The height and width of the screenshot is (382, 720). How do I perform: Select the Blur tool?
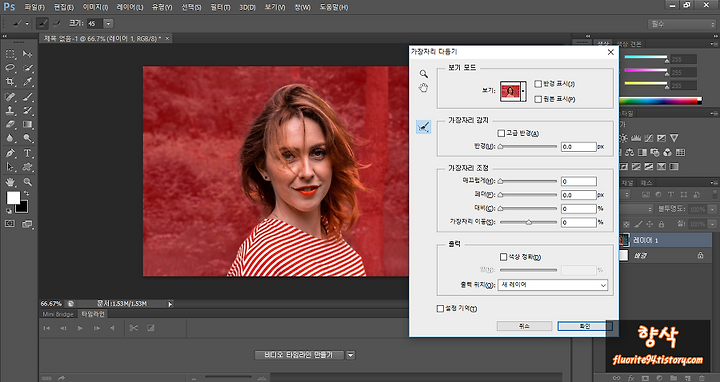pos(10,138)
